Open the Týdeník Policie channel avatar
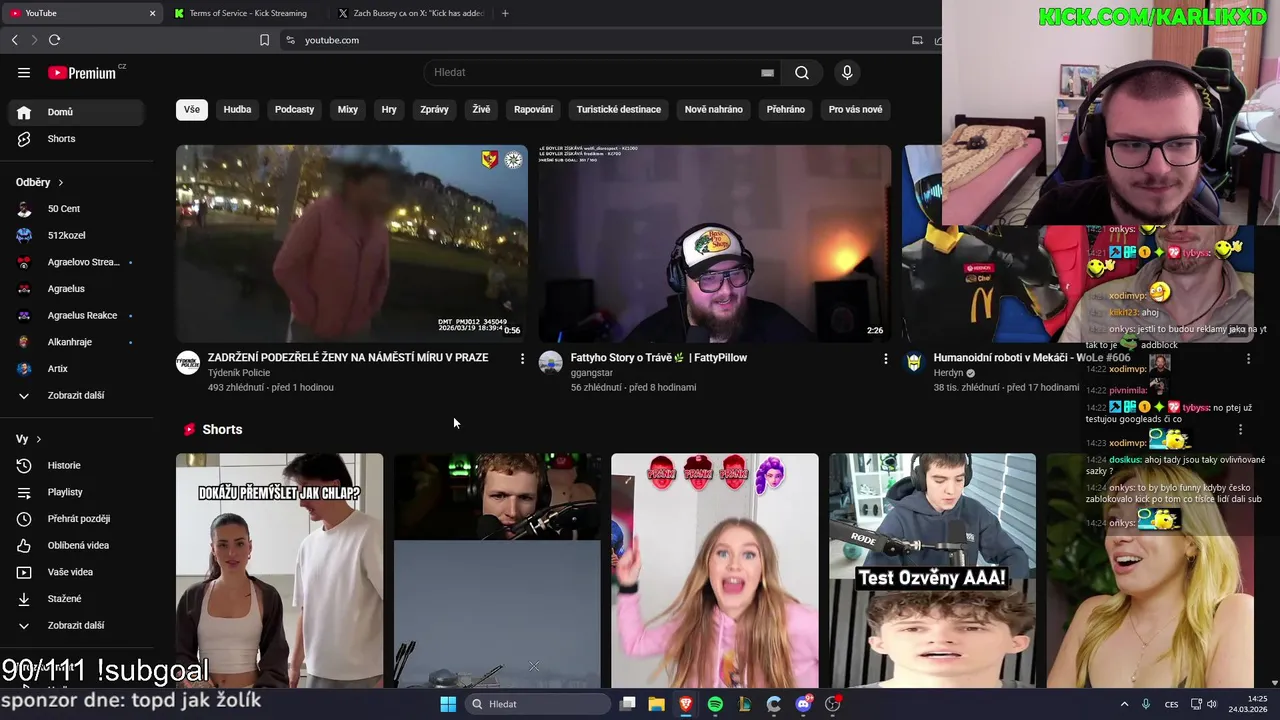 188,362
